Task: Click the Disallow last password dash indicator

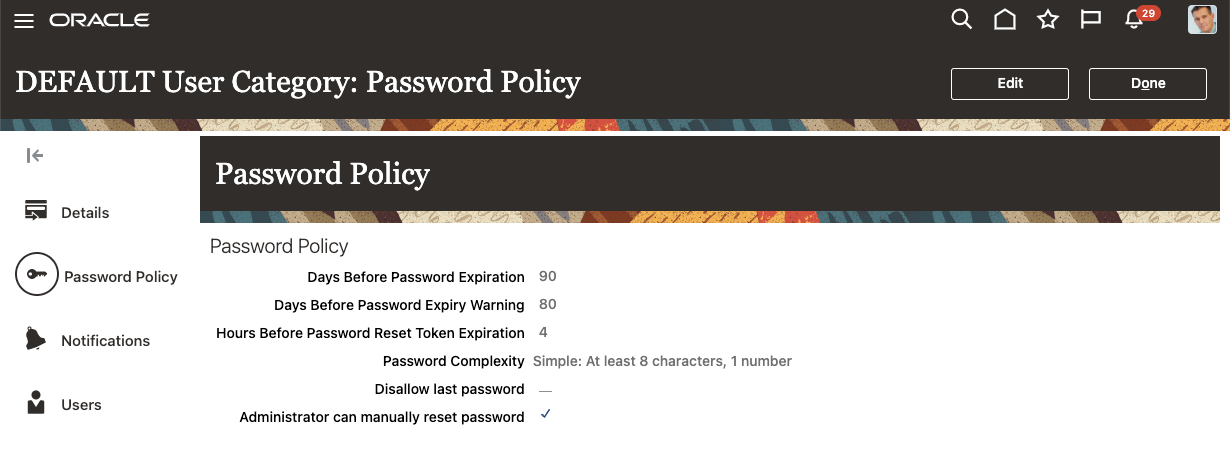Action: pyautogui.click(x=545, y=390)
